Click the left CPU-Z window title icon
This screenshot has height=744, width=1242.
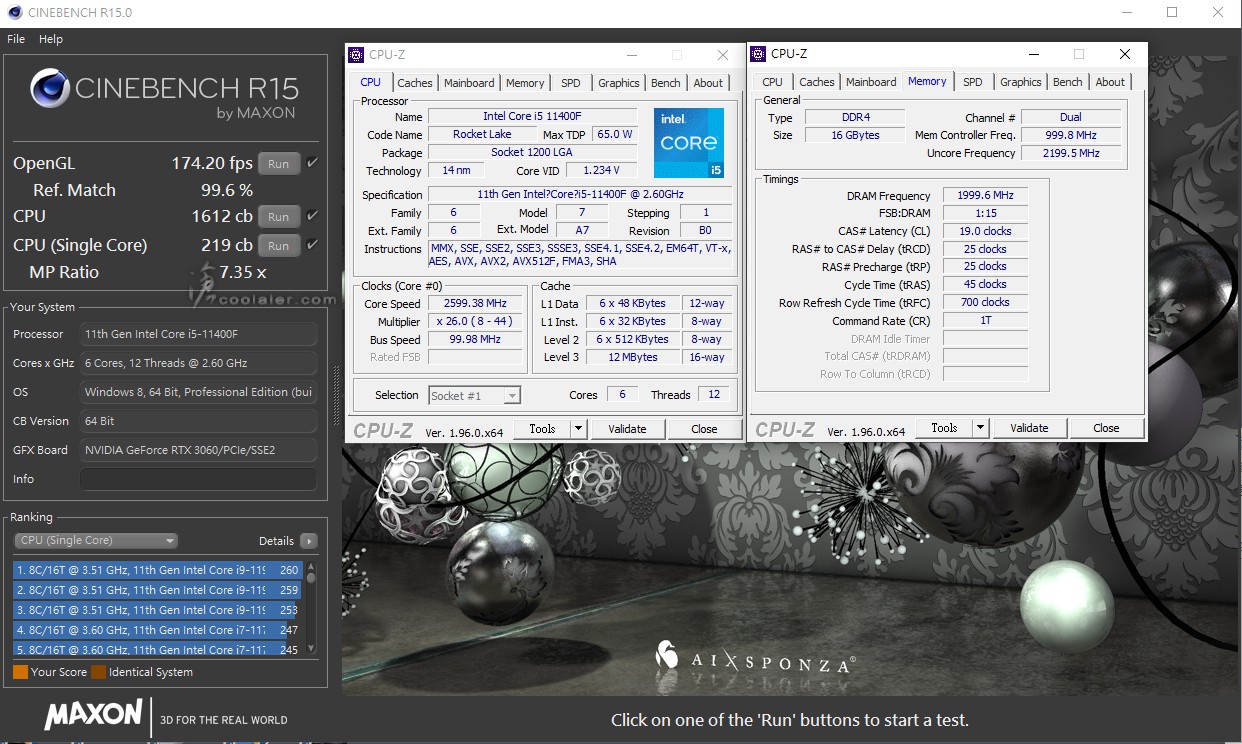[357, 55]
